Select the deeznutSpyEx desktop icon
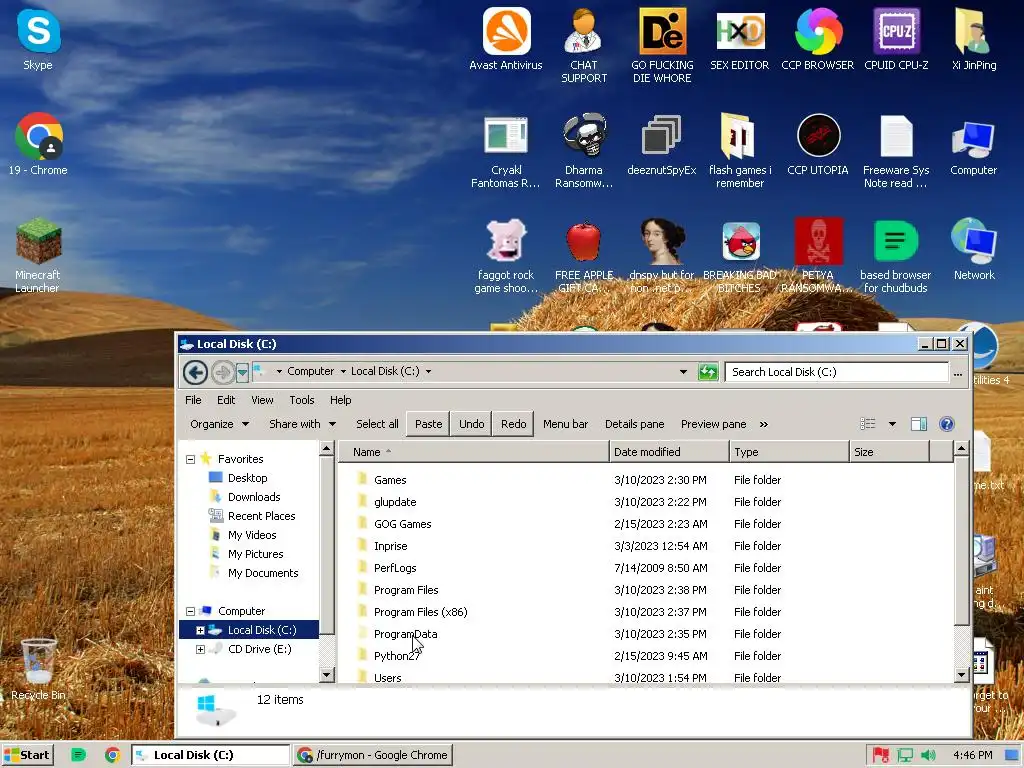This screenshot has height=768, width=1024. click(x=662, y=144)
